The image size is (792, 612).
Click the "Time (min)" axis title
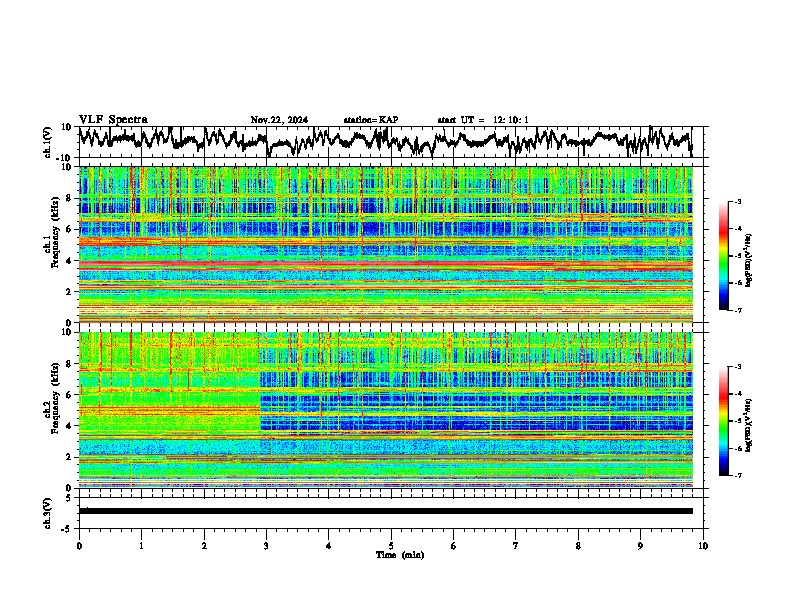click(400, 555)
